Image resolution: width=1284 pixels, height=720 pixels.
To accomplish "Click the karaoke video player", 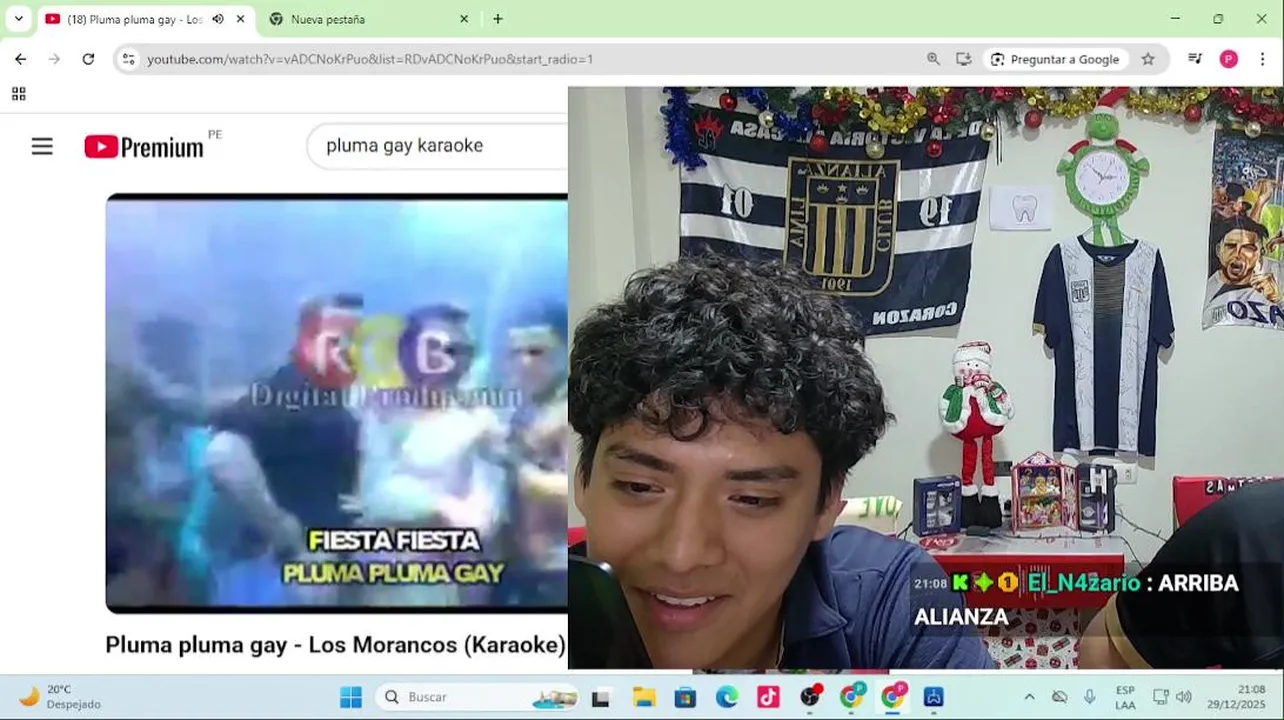I will point(337,403).
